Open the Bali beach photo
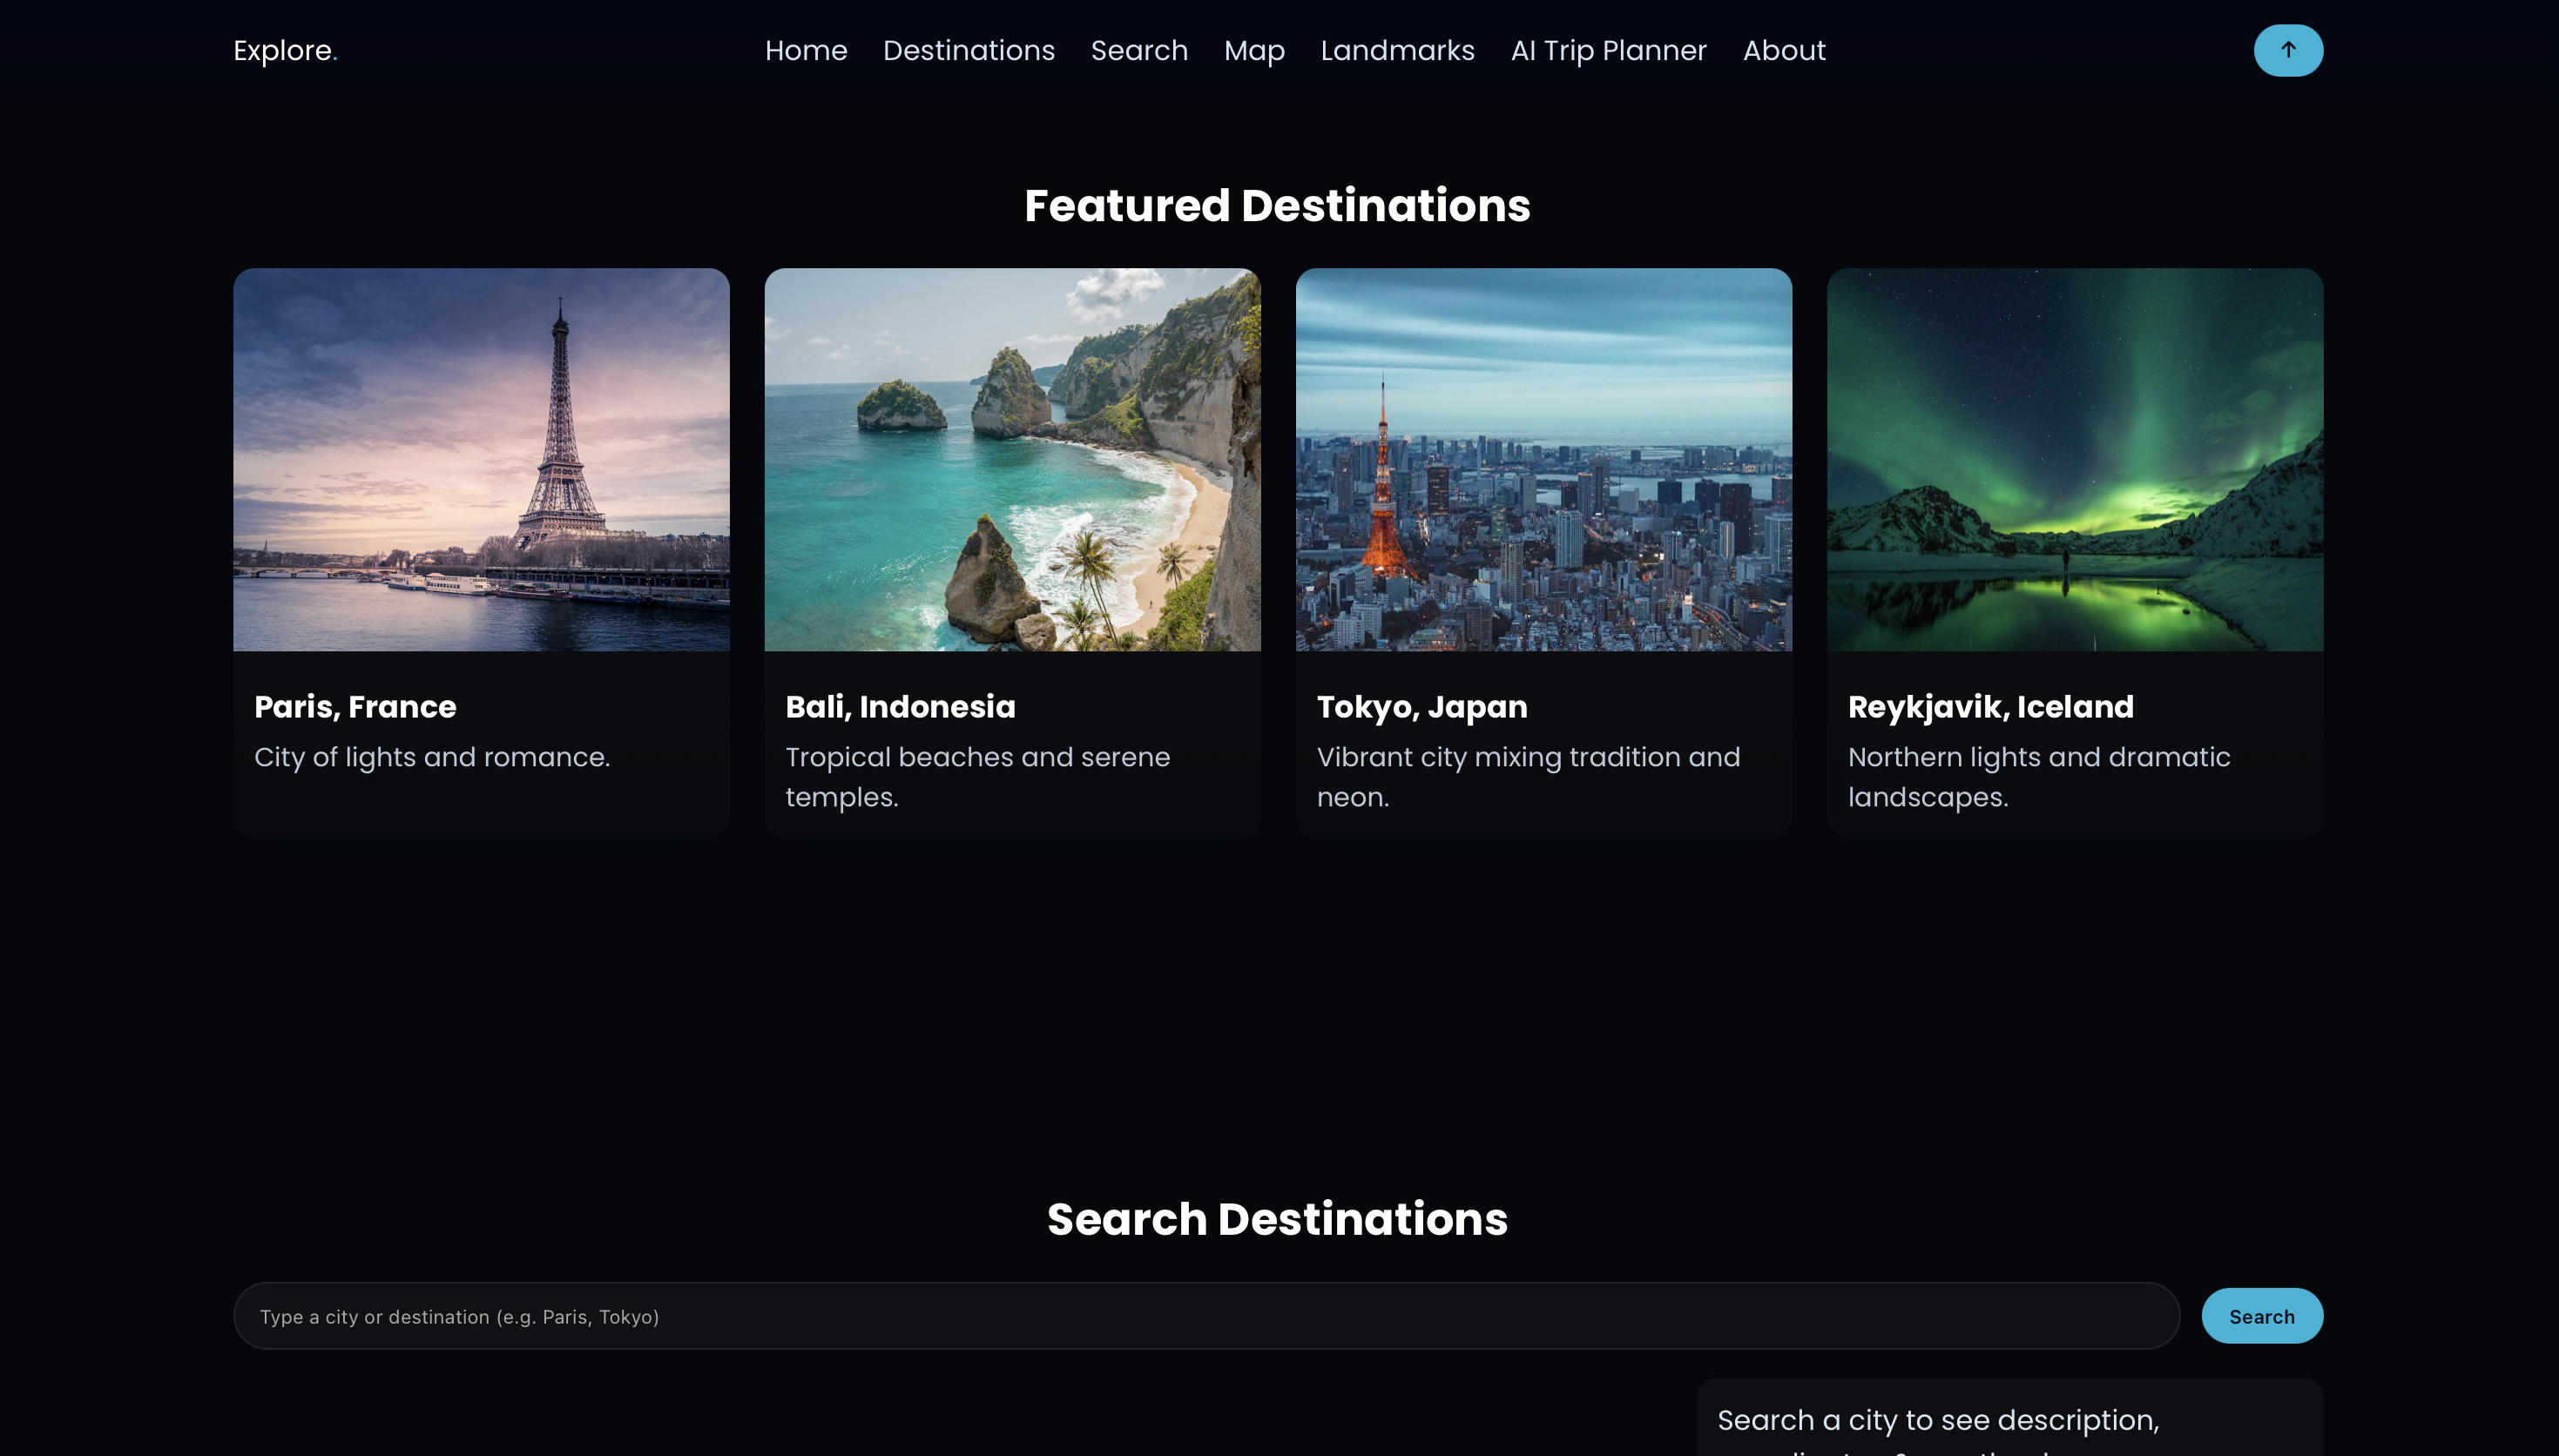Viewport: 2559px width, 1456px height. coord(1012,459)
